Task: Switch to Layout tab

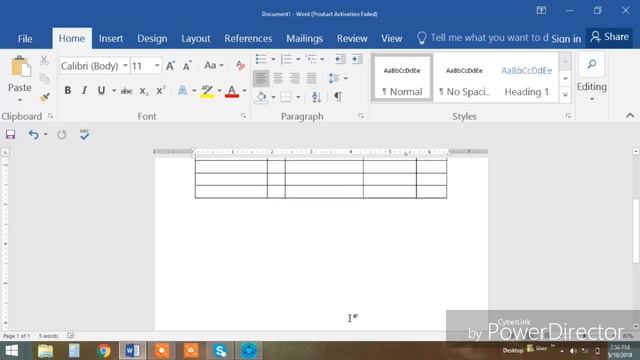Action: pos(196,39)
